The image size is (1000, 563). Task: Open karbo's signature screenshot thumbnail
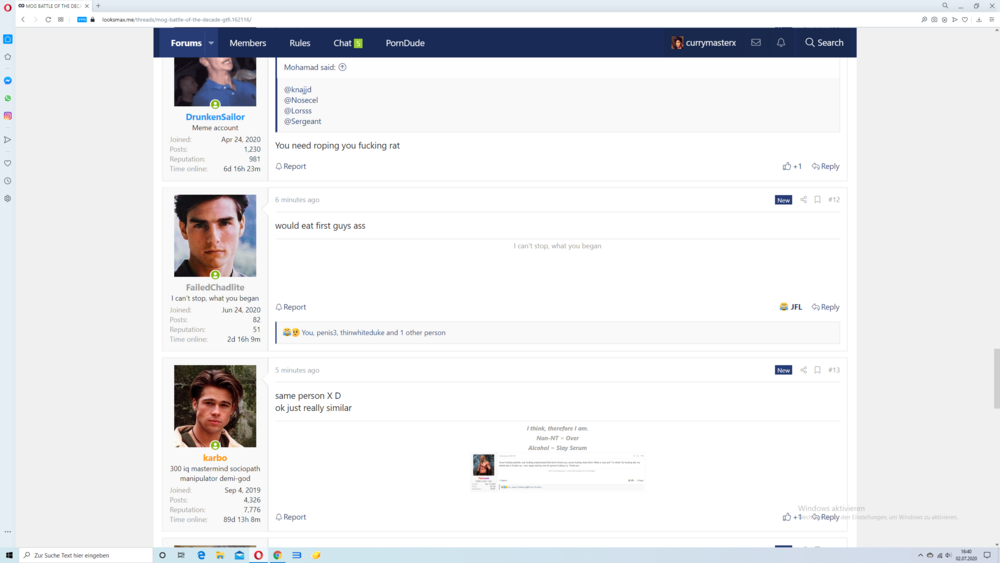click(x=558, y=472)
